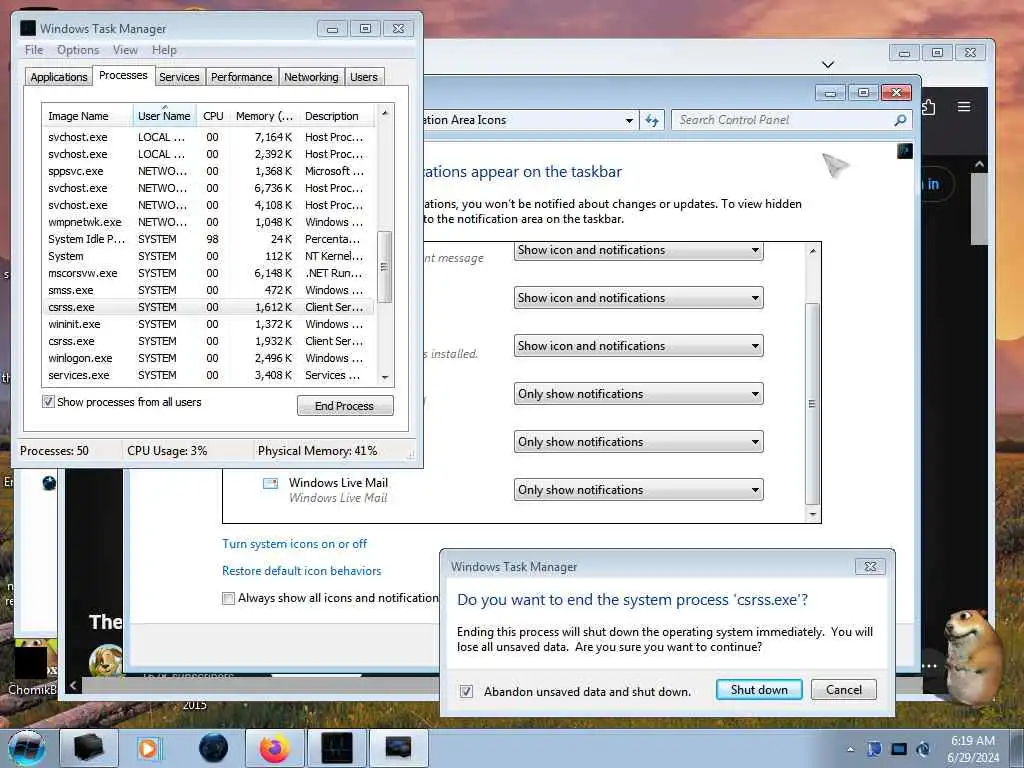Viewport: 1024px width, 768px height.
Task: Click the small globe icon below Task Manager
Action: coord(49,483)
